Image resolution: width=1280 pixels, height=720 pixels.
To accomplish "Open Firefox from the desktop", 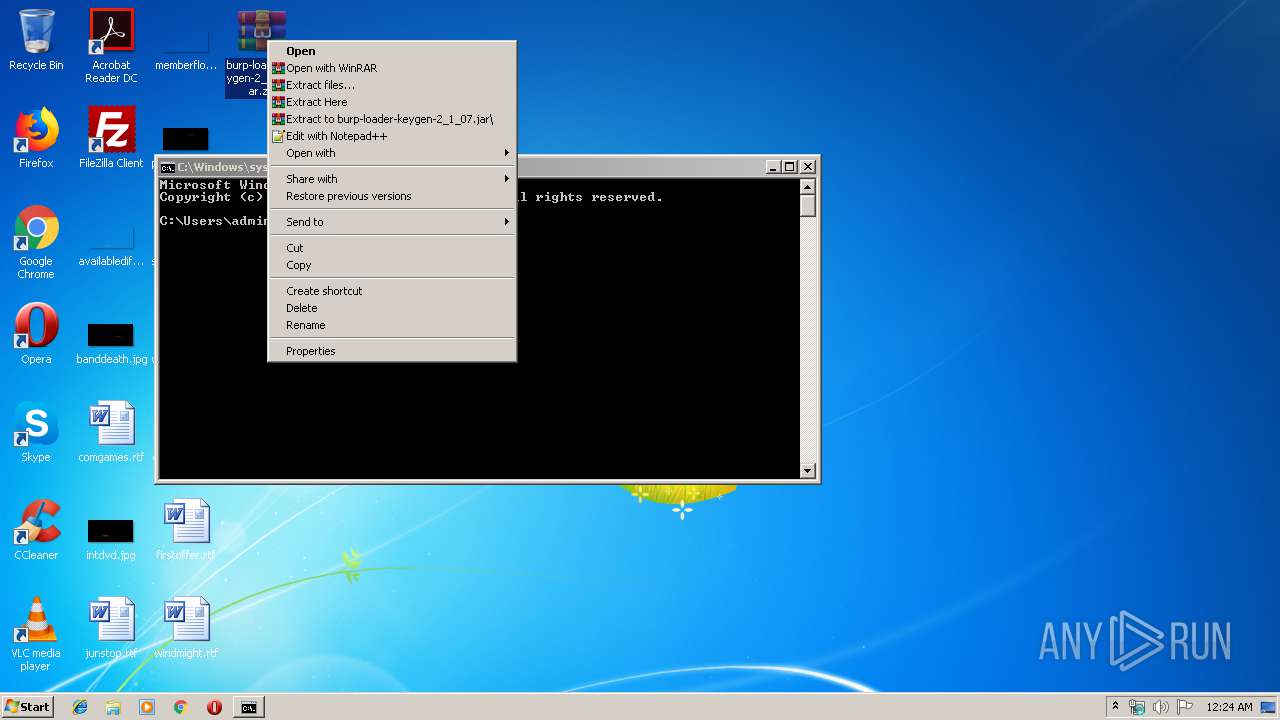I will coord(36,138).
